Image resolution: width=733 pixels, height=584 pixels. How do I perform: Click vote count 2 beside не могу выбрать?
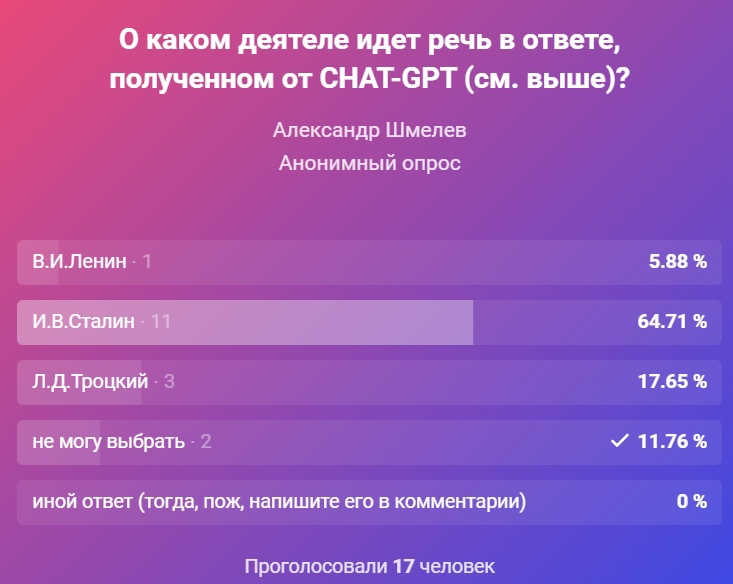click(x=206, y=441)
